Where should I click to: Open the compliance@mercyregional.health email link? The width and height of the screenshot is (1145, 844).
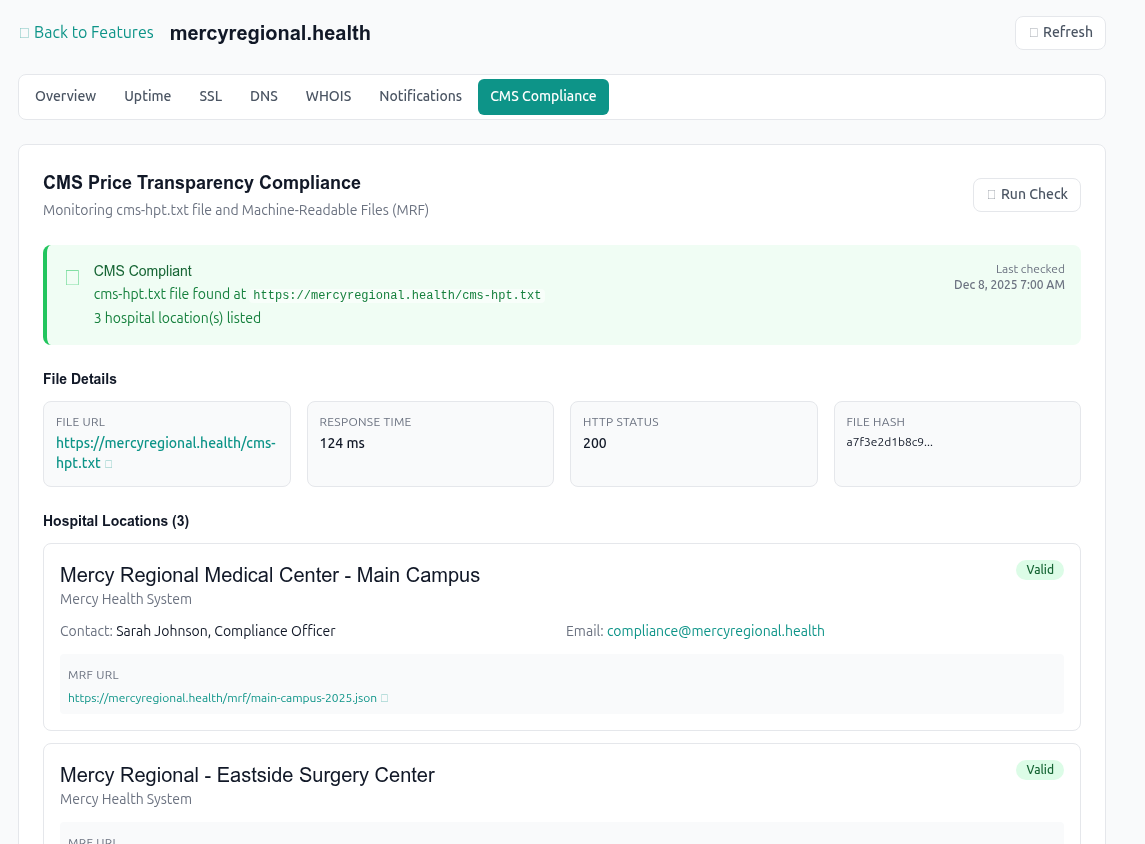click(715, 631)
